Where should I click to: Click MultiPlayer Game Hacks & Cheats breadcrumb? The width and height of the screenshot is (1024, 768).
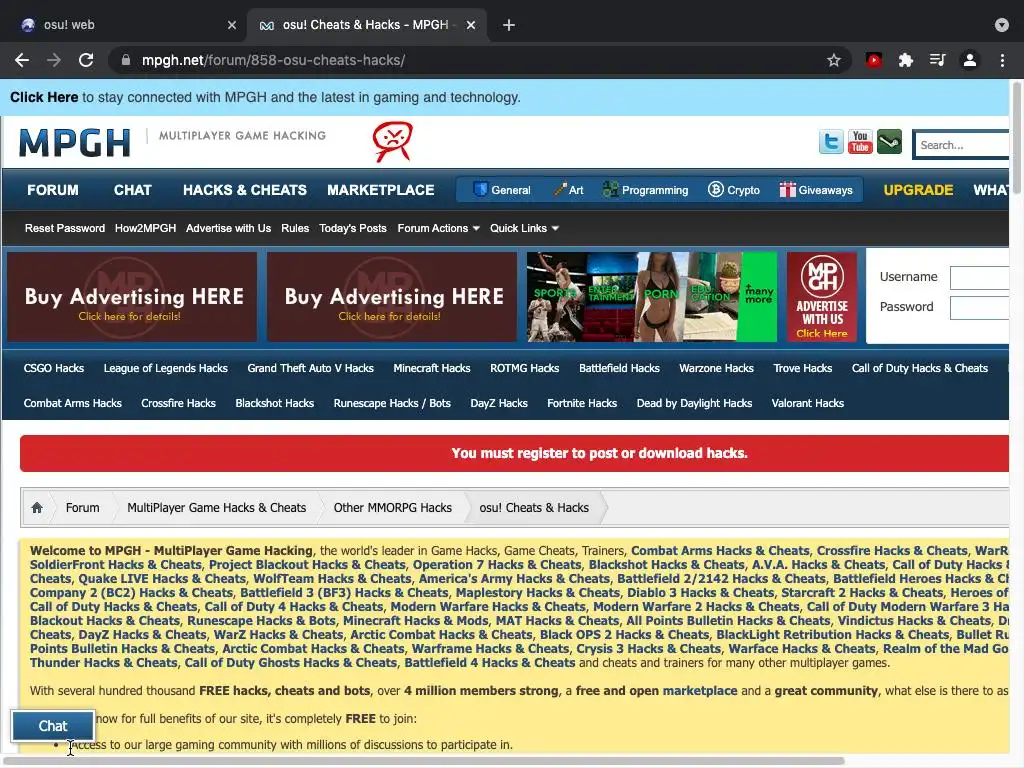click(216, 508)
